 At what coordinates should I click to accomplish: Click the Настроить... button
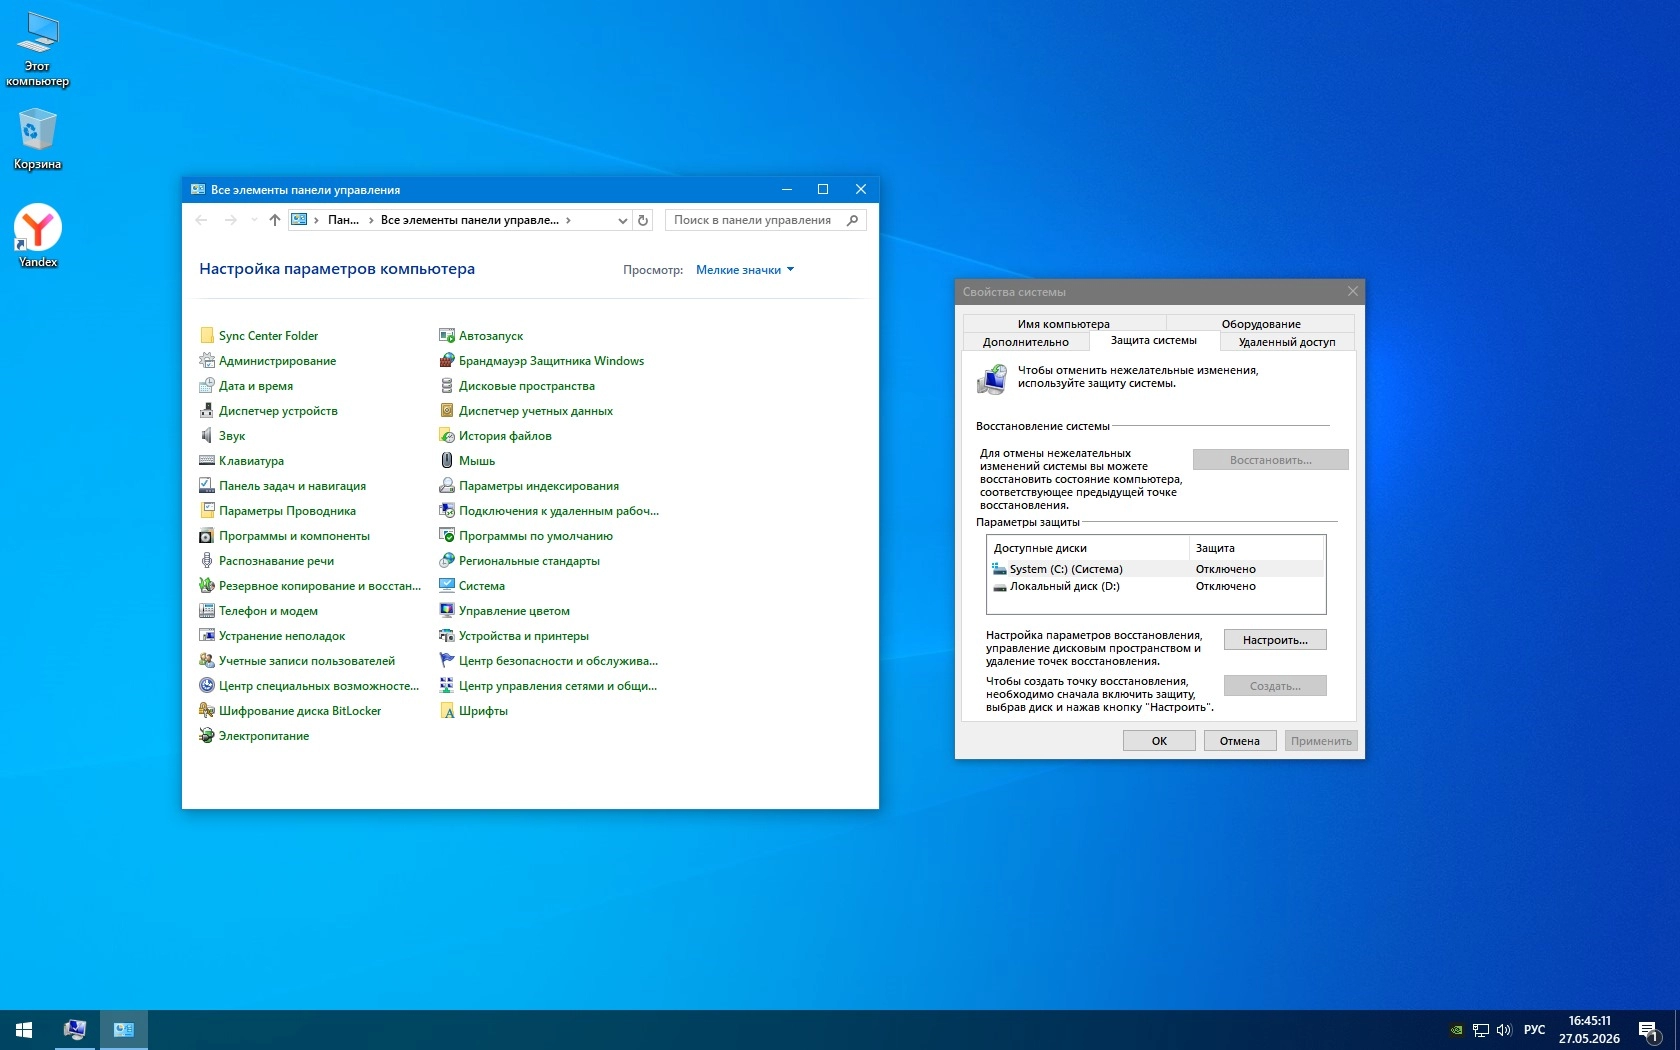click(1275, 640)
